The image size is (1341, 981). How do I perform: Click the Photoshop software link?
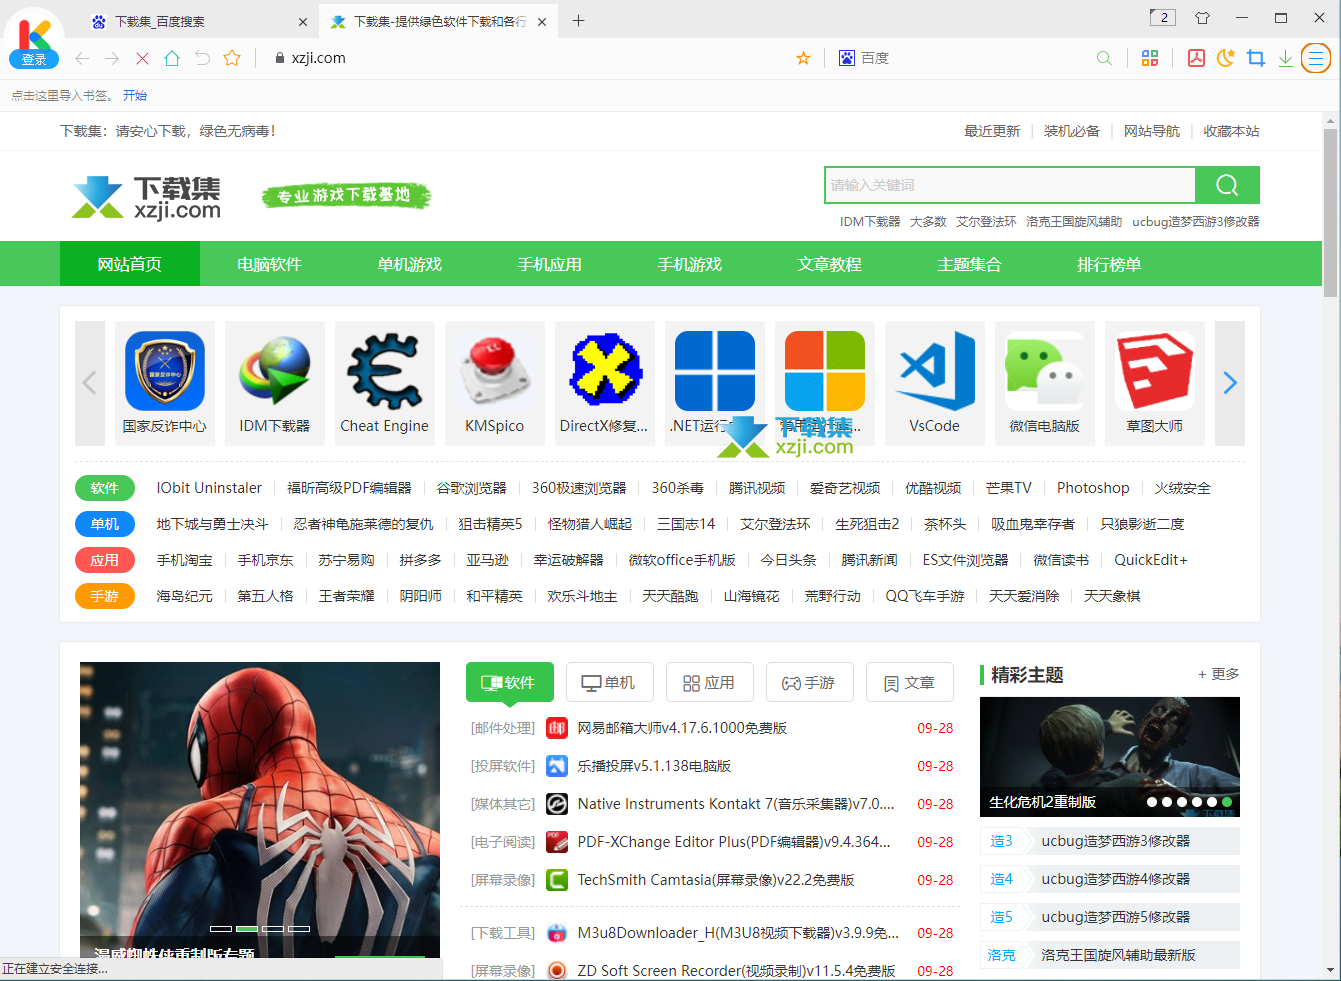pyautogui.click(x=1093, y=488)
